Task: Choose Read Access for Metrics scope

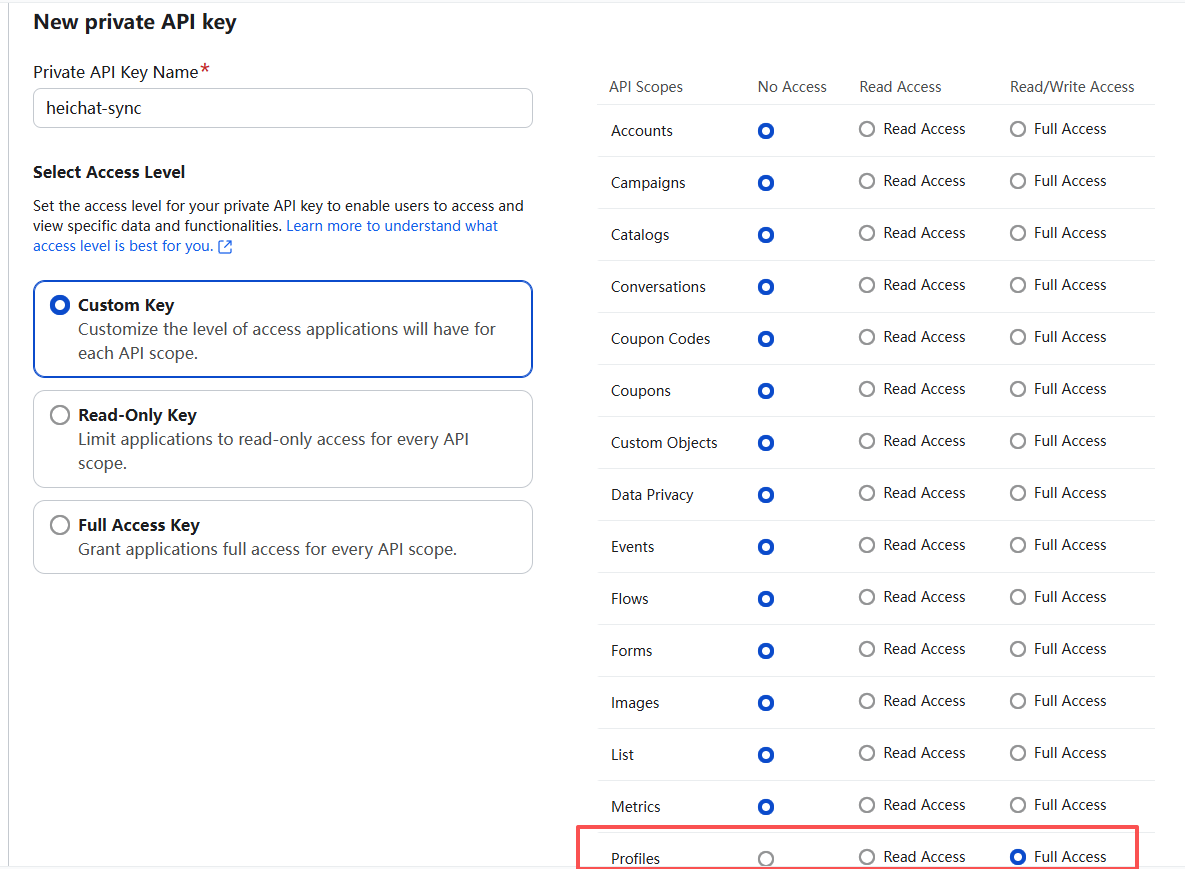Action: point(867,805)
